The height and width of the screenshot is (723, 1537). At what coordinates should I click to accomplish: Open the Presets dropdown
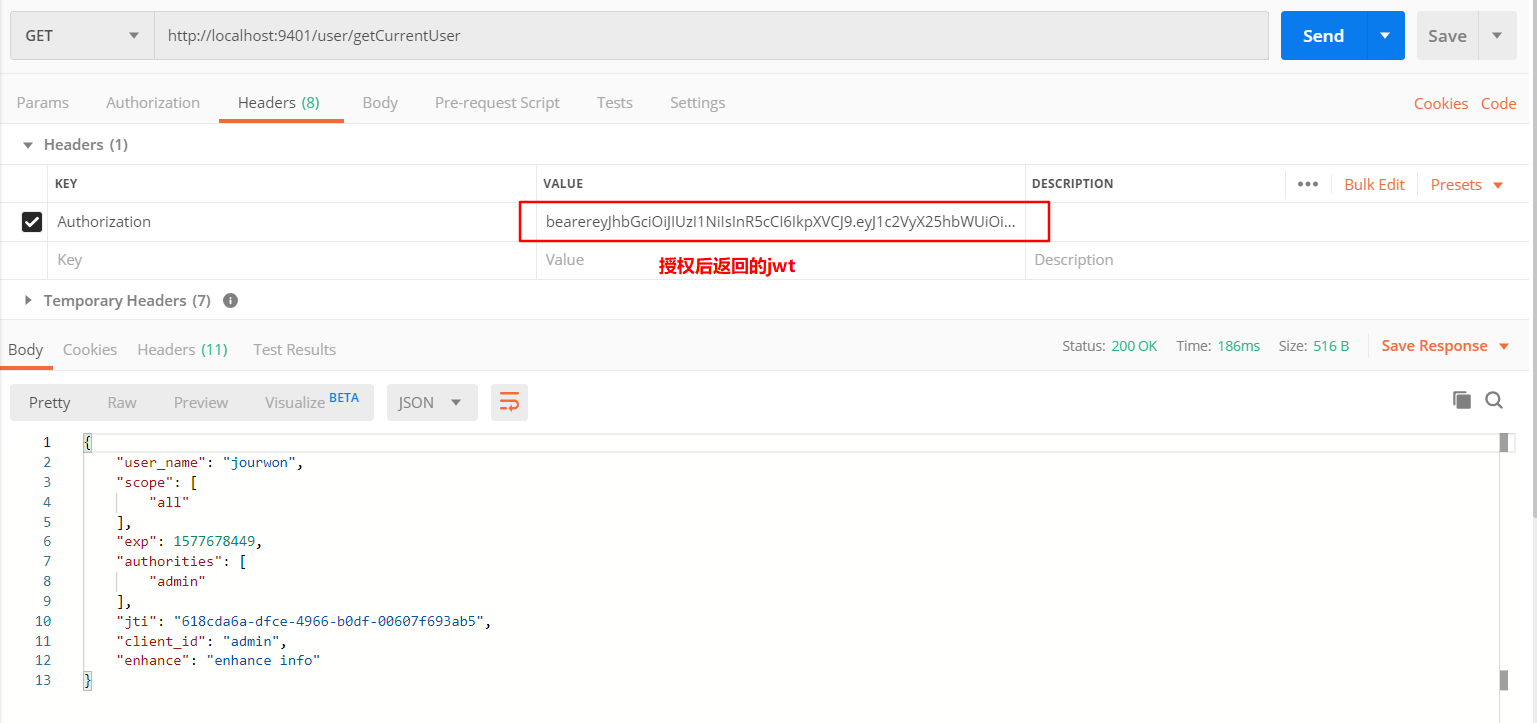(1465, 184)
